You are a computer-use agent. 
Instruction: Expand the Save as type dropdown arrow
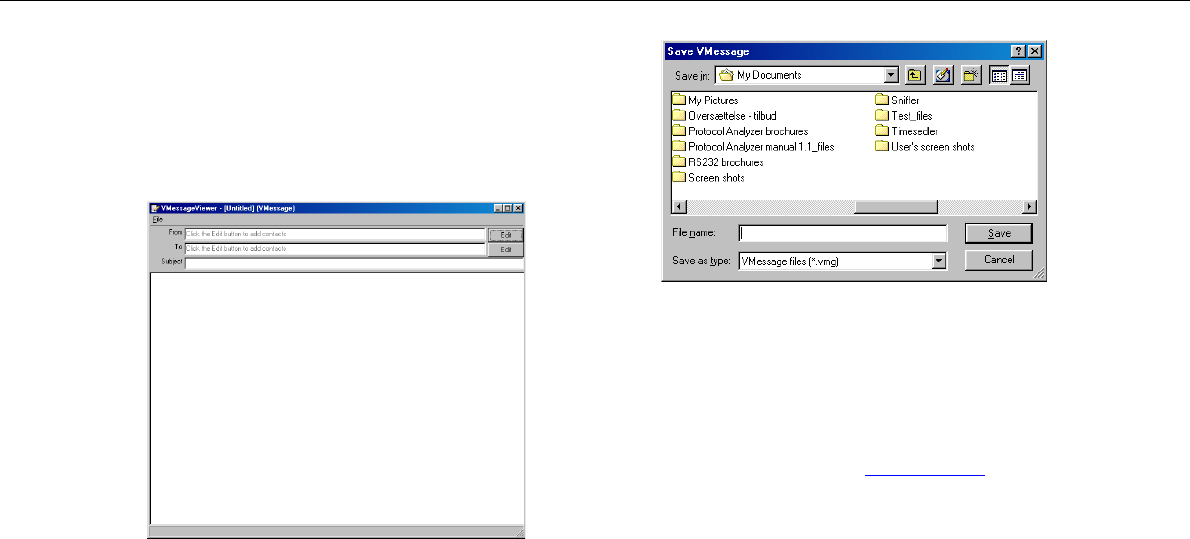[x=940, y=261]
